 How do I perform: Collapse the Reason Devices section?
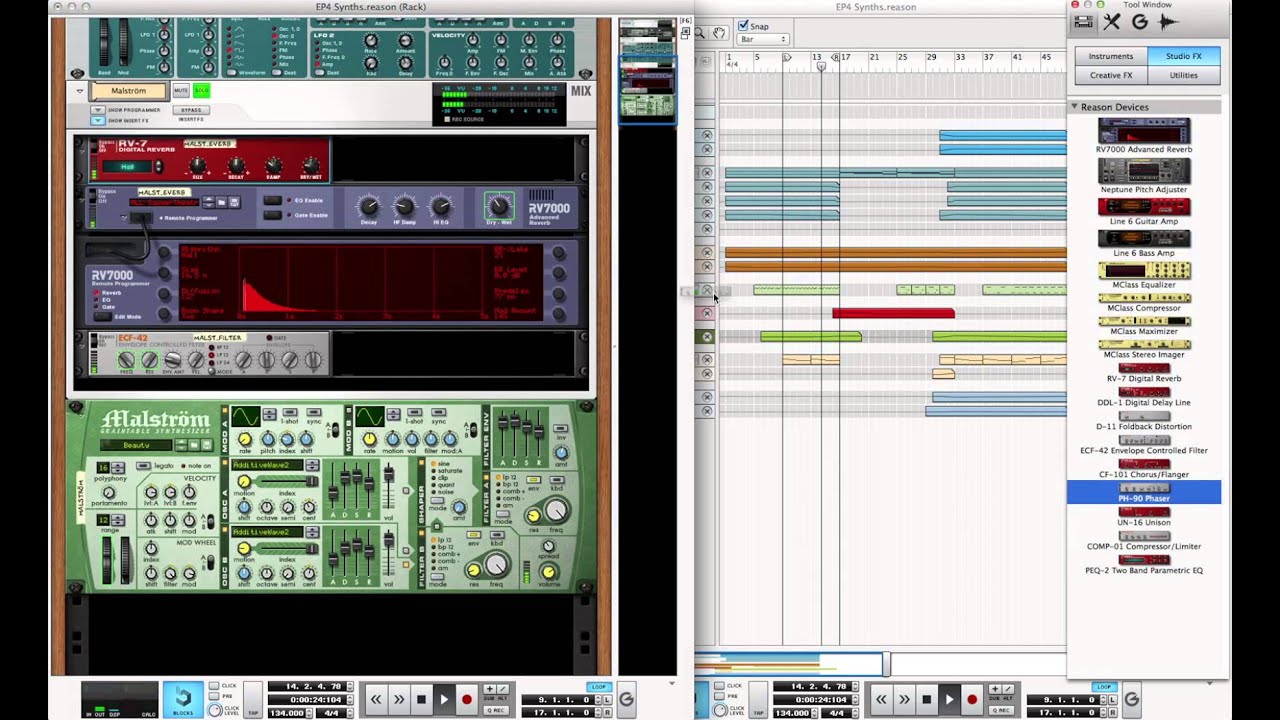pyautogui.click(x=1074, y=106)
